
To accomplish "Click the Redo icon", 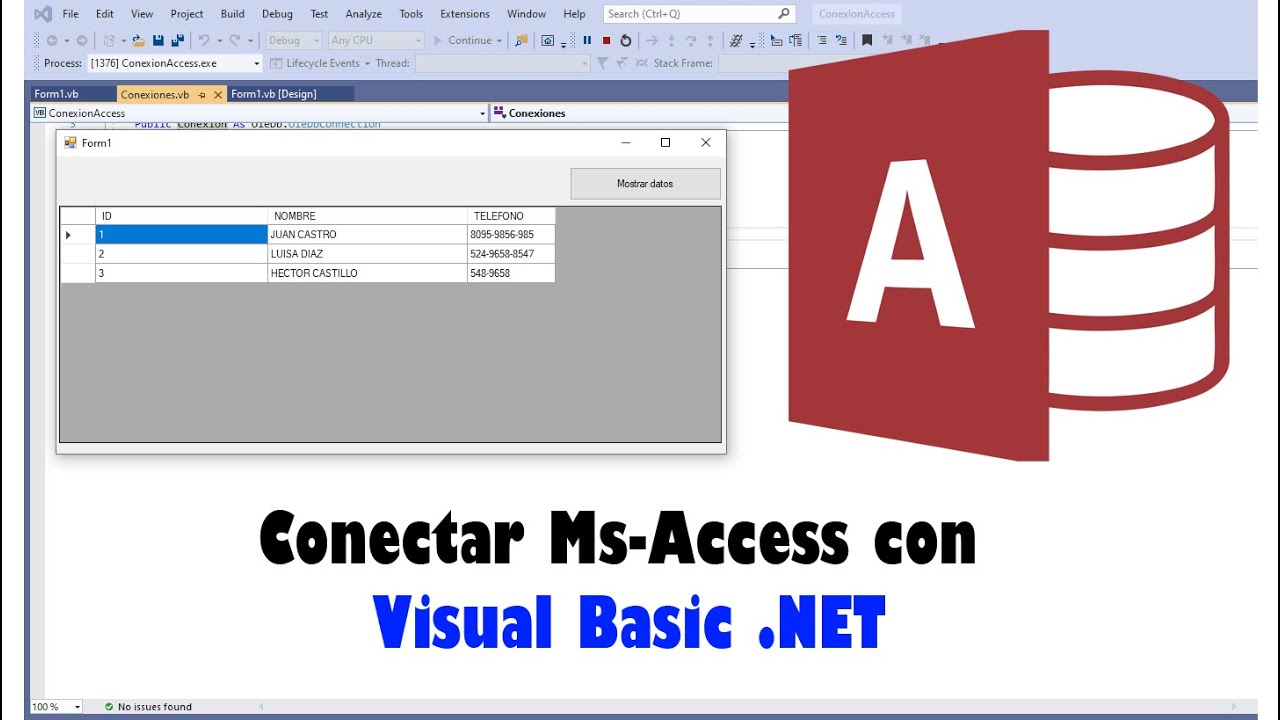I will (235, 40).
